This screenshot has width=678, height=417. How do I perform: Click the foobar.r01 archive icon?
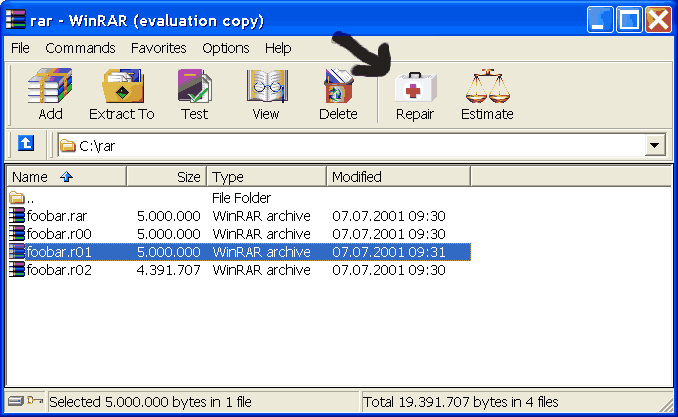(x=17, y=252)
